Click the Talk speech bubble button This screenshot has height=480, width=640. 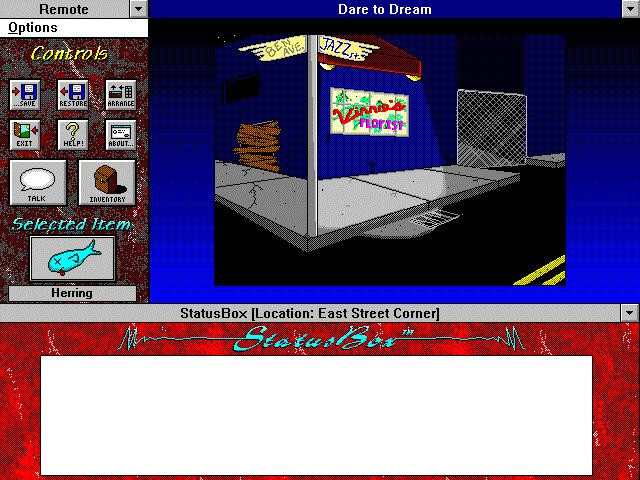point(38,182)
